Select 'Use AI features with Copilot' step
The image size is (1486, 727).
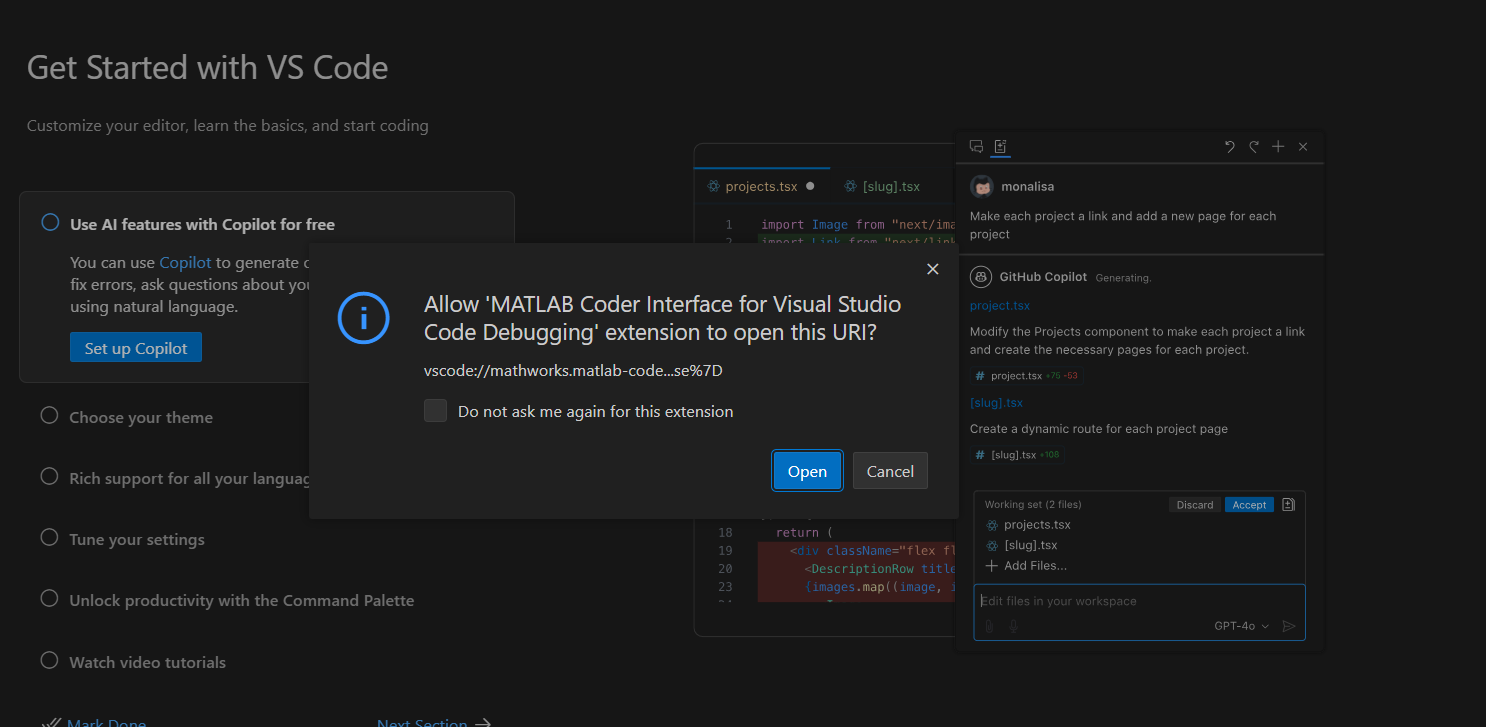[202, 224]
